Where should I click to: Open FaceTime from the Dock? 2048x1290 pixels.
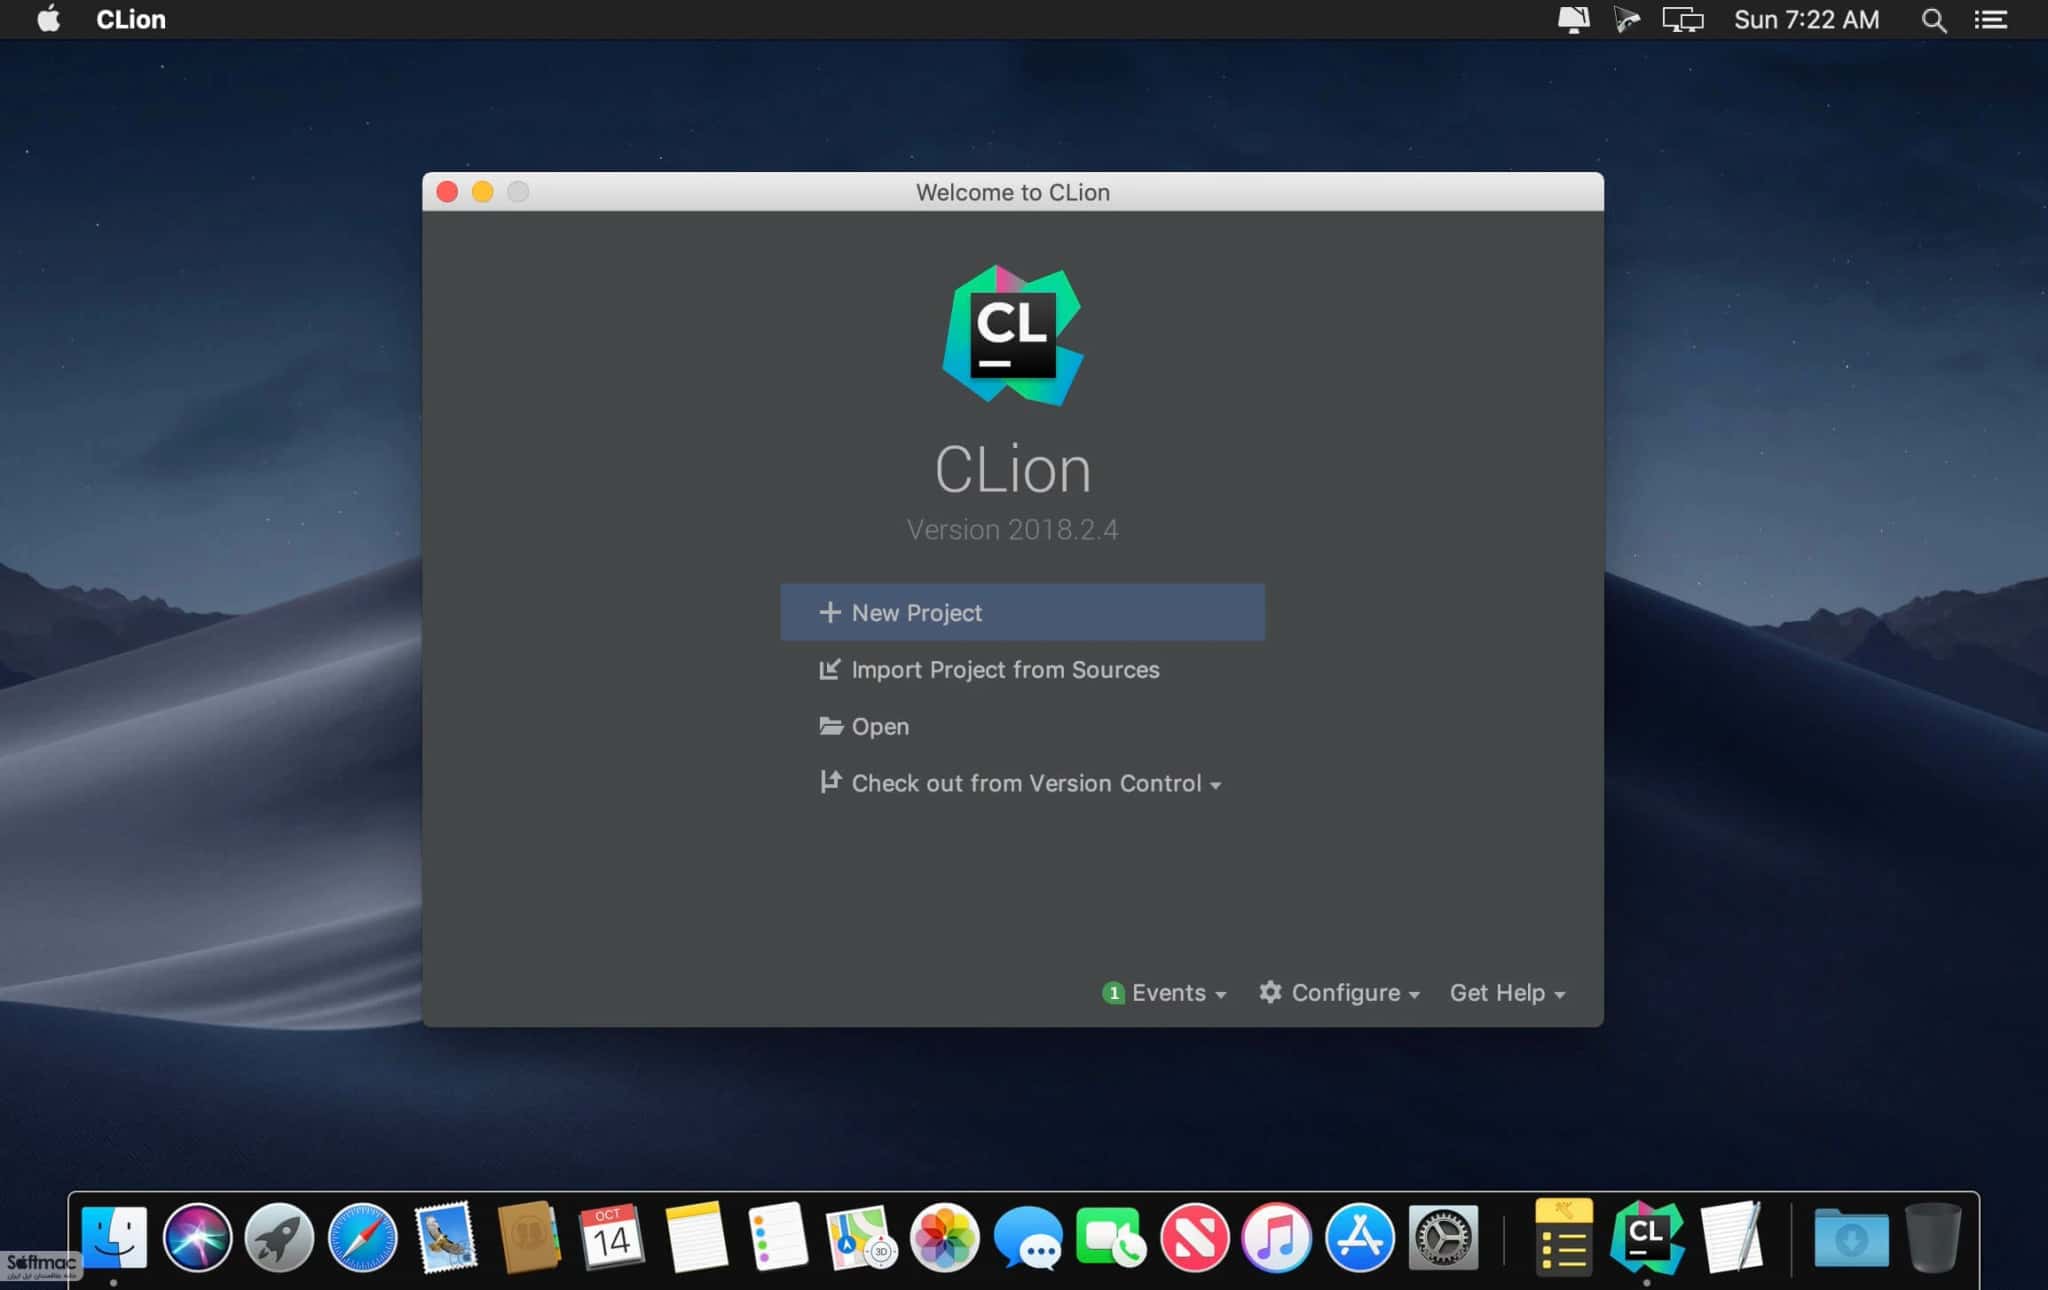(x=1110, y=1238)
